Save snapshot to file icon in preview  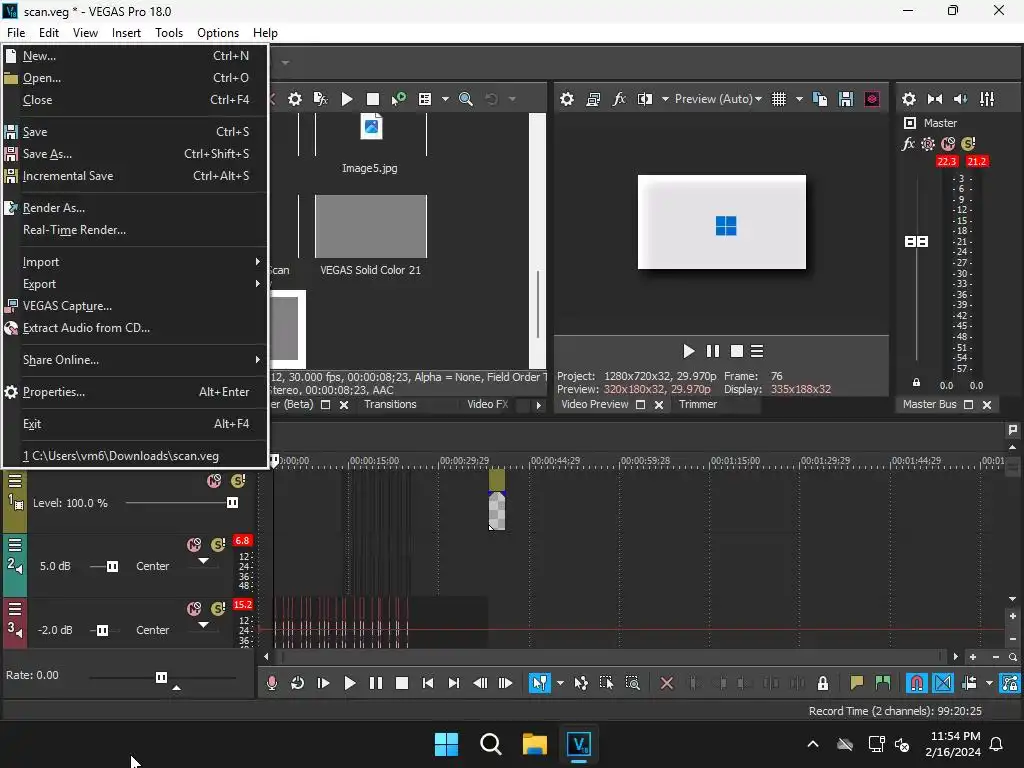click(846, 99)
